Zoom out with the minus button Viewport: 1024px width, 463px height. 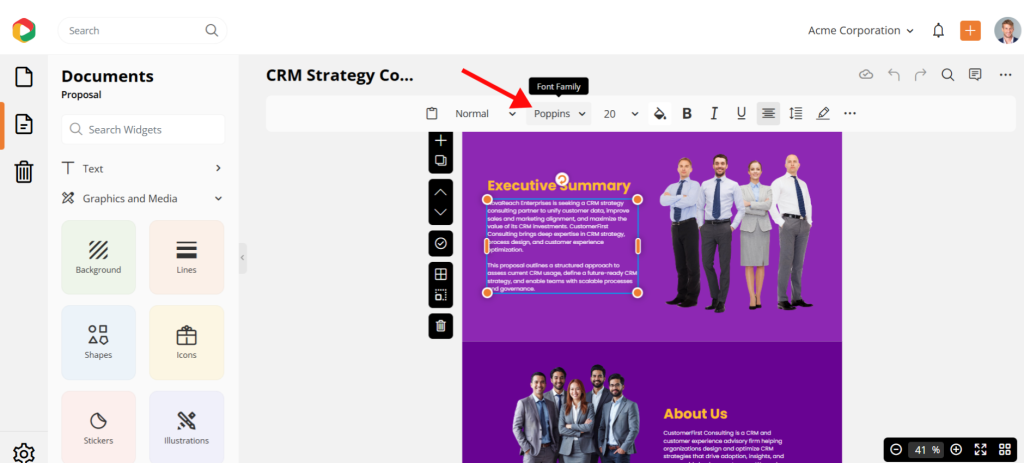point(896,449)
